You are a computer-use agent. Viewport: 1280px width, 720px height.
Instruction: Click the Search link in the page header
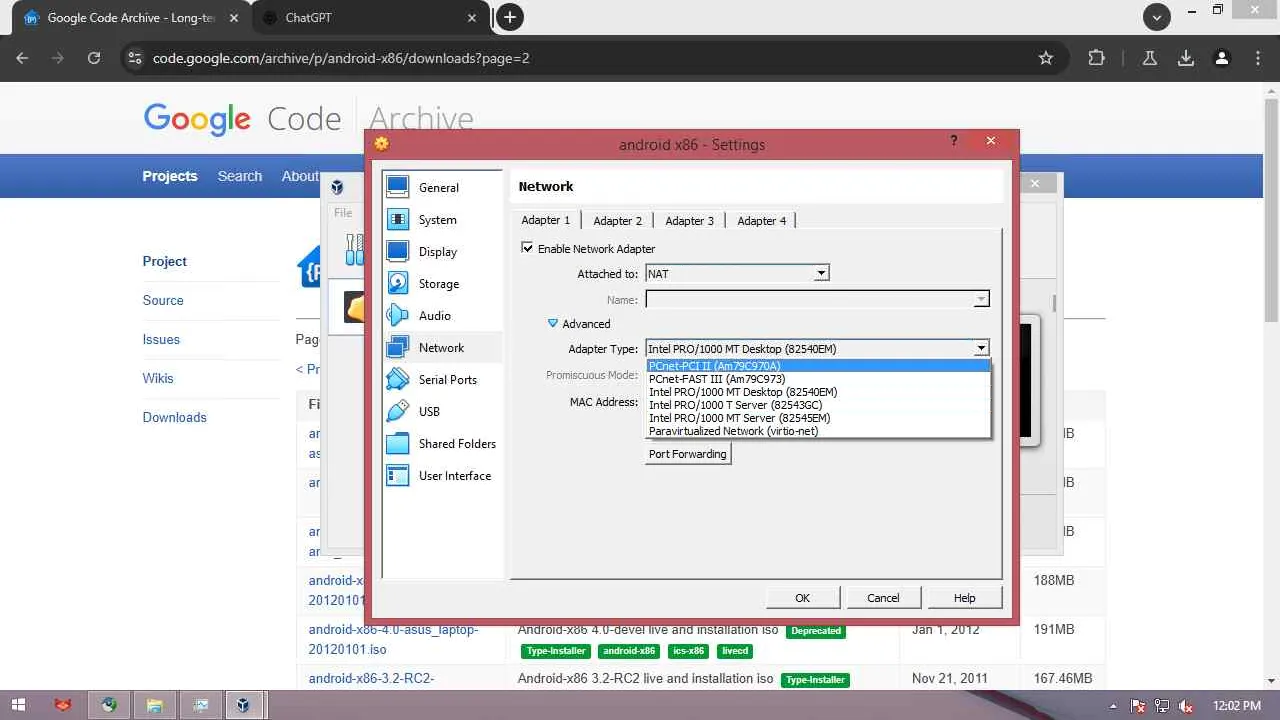coord(240,176)
